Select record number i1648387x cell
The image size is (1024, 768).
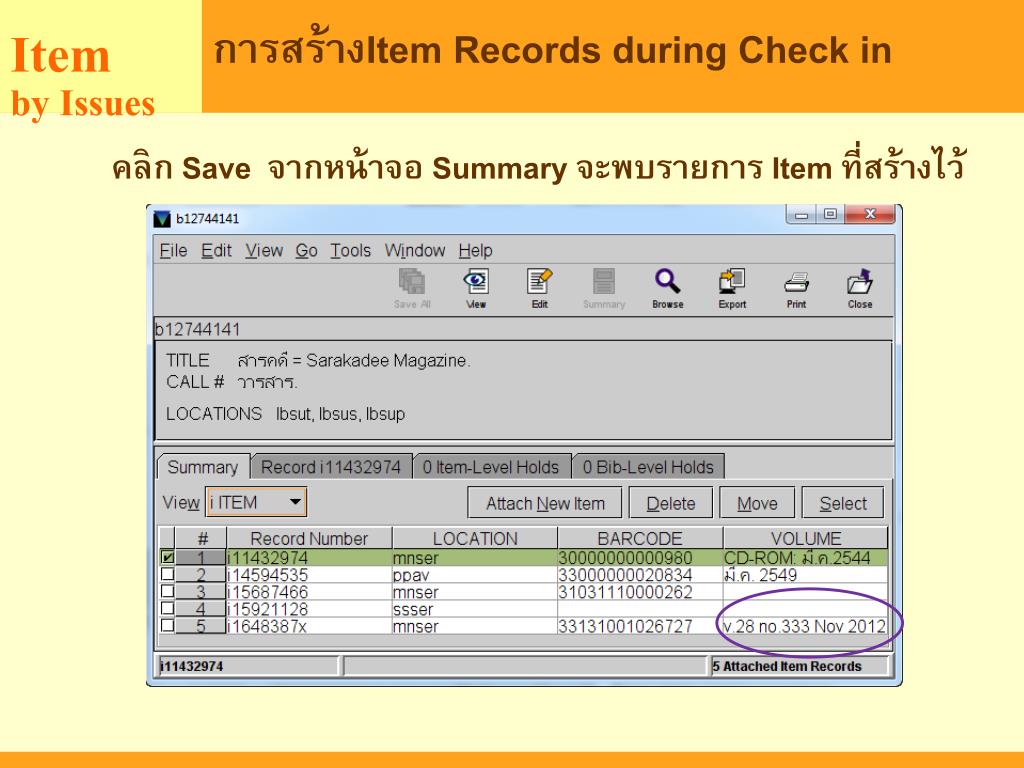tap(309, 626)
